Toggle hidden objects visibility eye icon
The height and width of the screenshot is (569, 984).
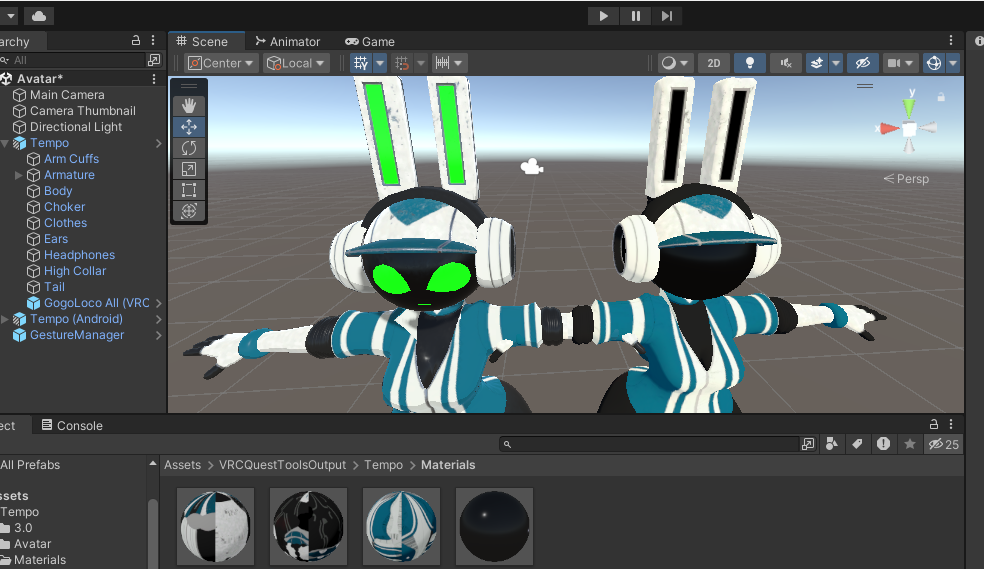click(863, 63)
